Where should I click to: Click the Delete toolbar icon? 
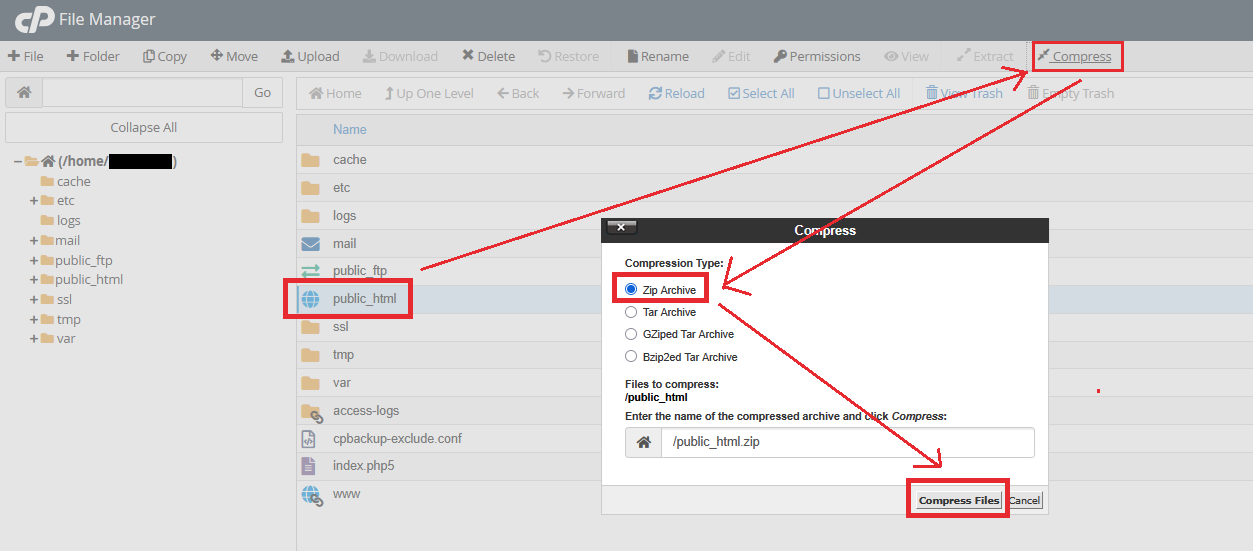pyautogui.click(x=468, y=57)
